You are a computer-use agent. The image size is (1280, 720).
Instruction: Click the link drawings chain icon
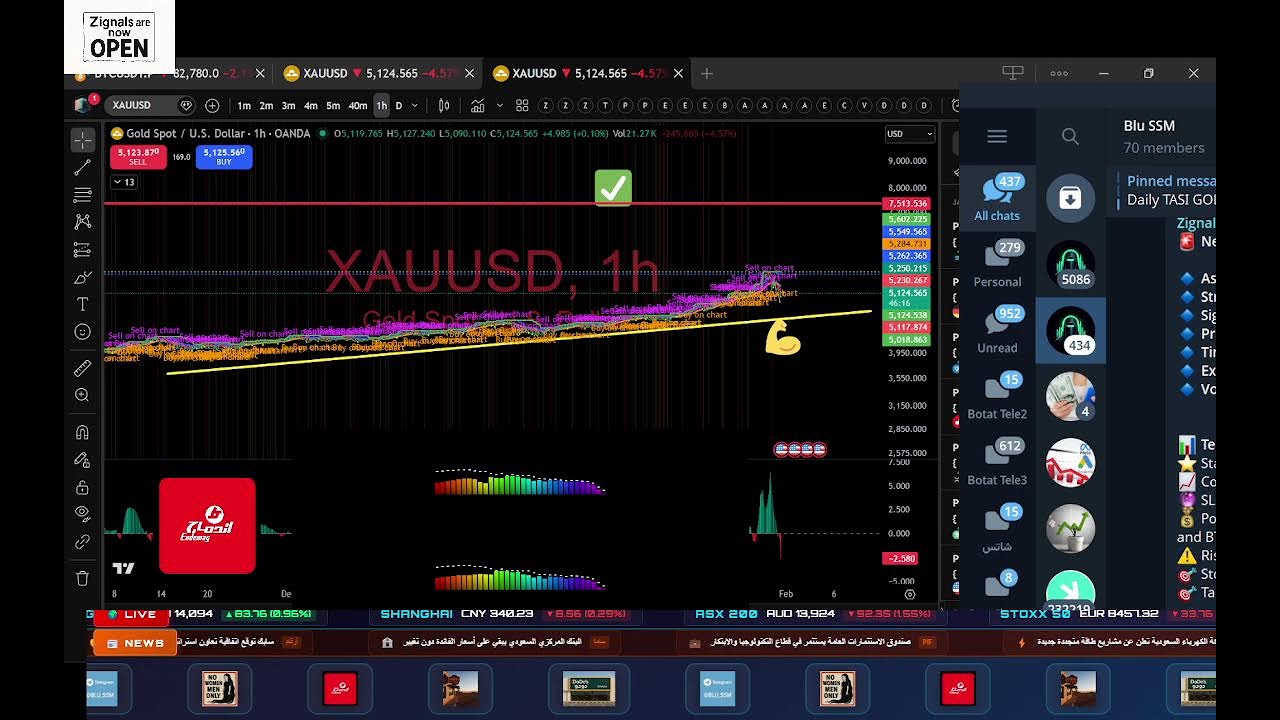83,541
